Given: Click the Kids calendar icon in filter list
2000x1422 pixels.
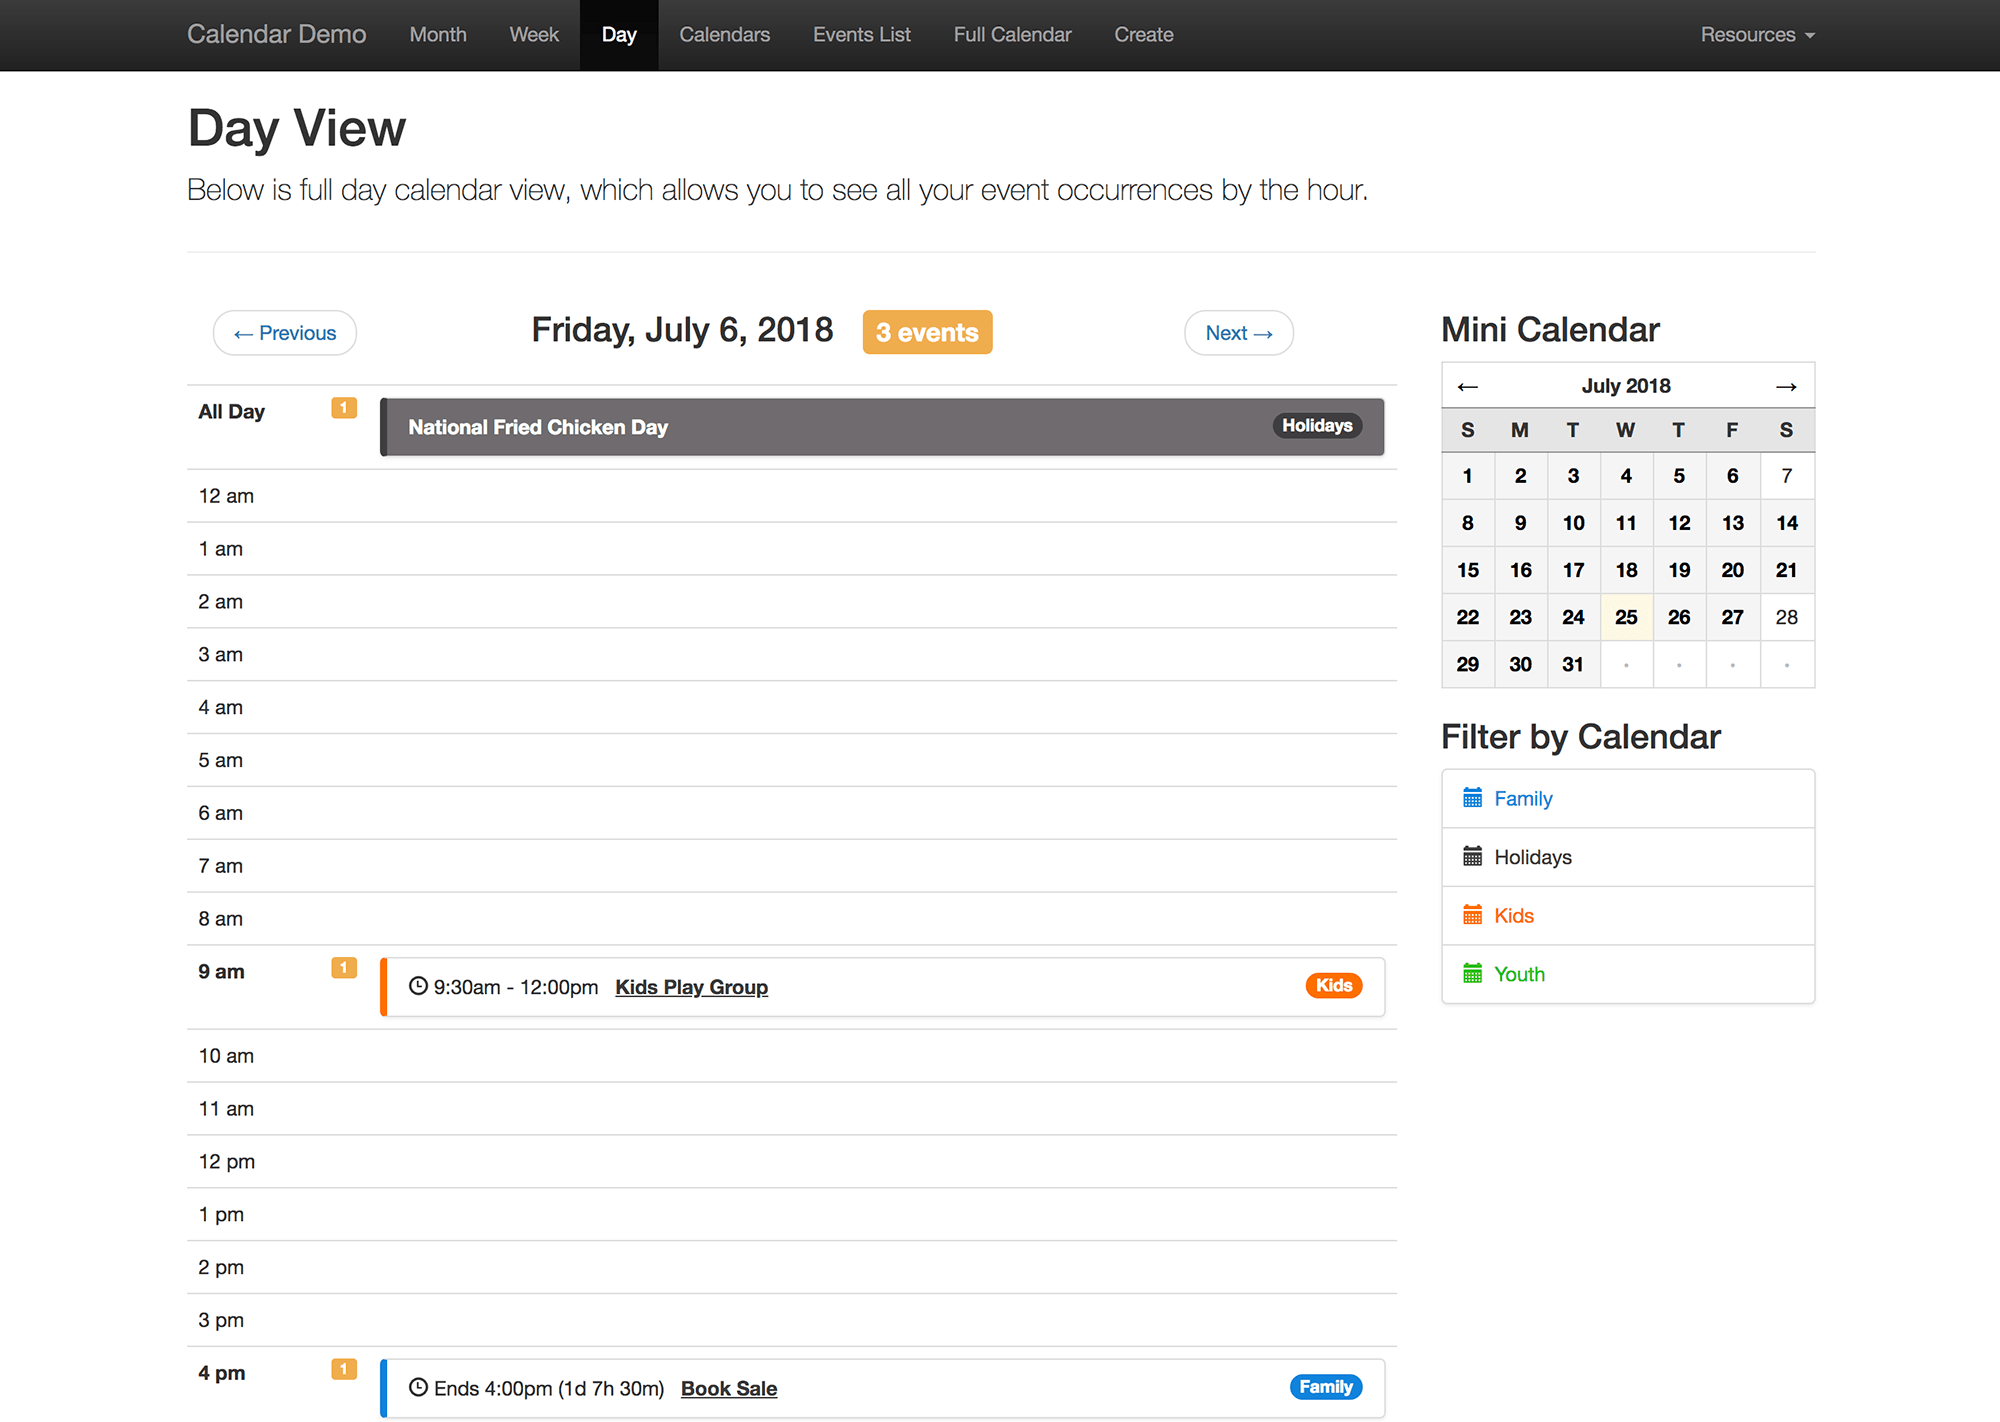Looking at the screenshot, I should click(x=1472, y=914).
